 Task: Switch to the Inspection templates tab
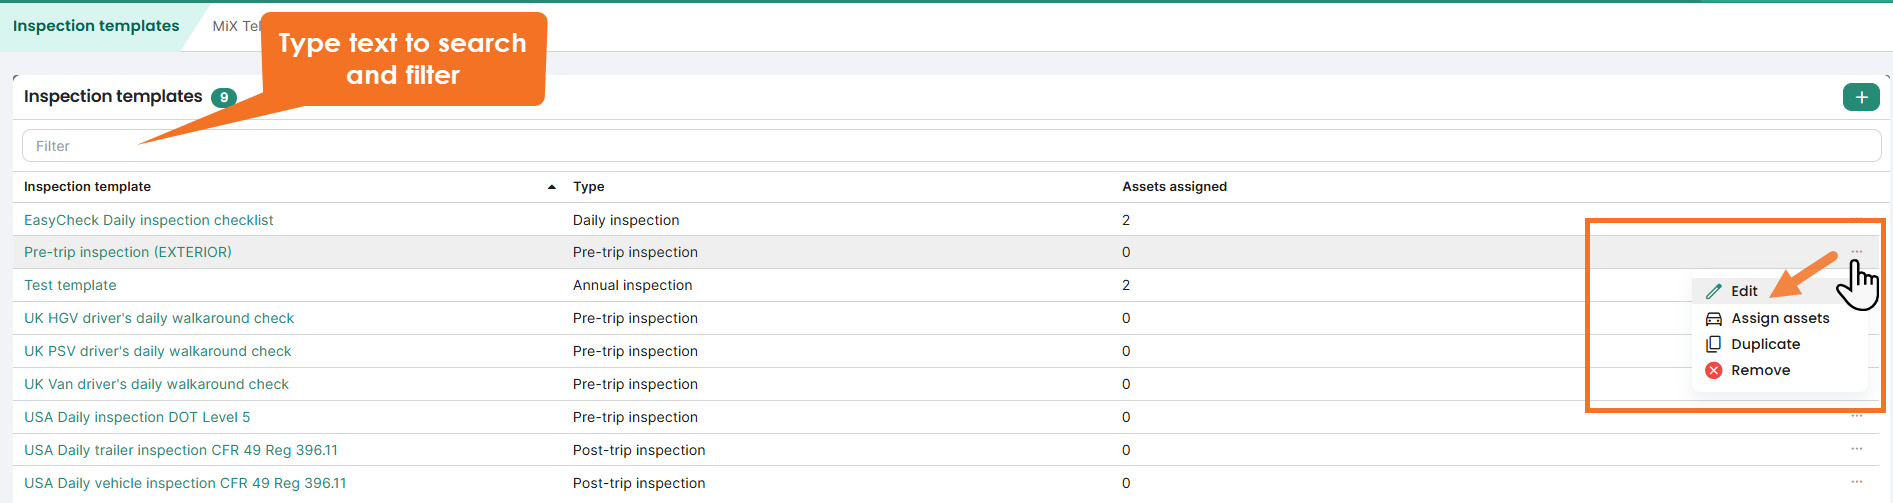pos(96,26)
